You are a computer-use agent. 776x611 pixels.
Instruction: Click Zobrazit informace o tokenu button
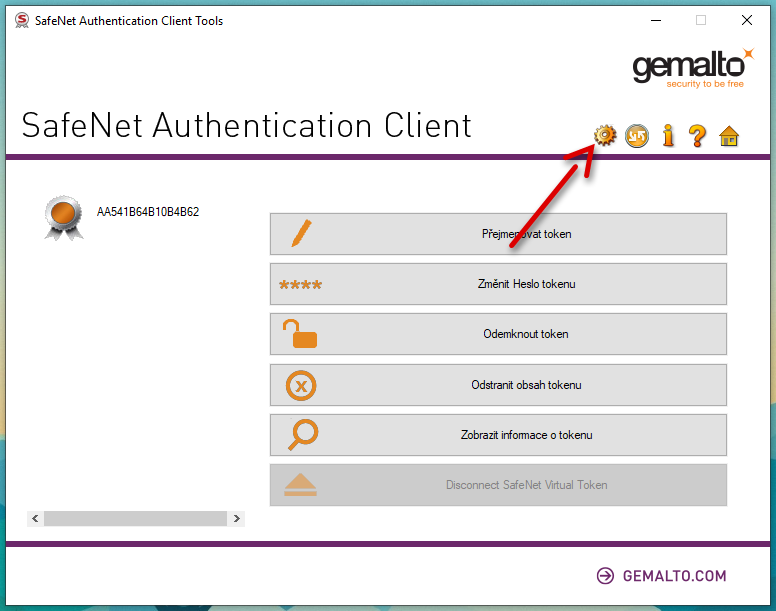pyautogui.click(x=498, y=435)
